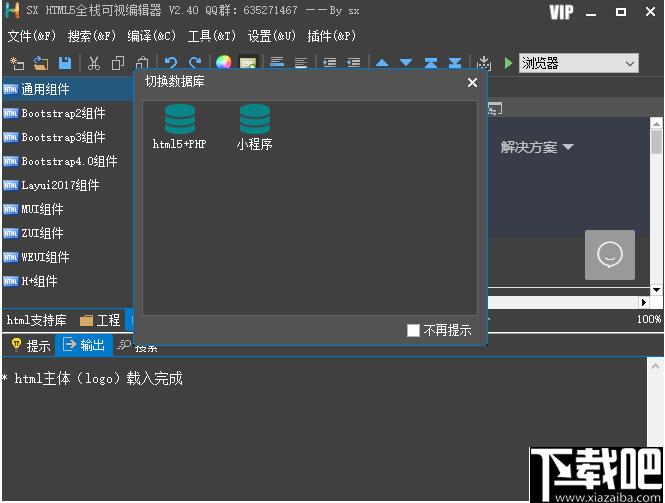Open the 工具(&T) menu

[212, 36]
